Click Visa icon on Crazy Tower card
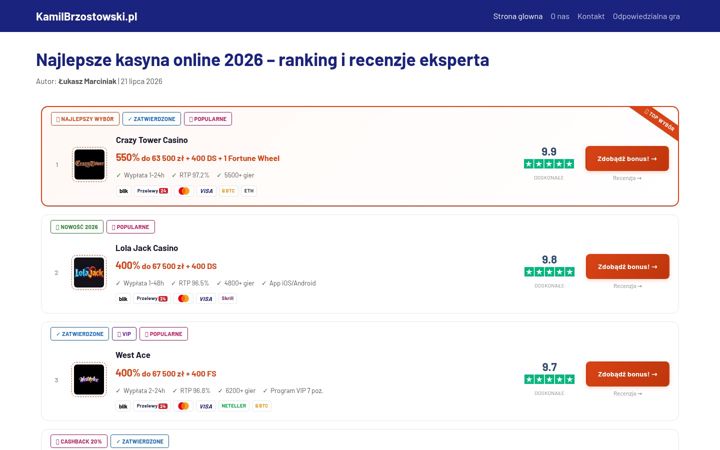The height and width of the screenshot is (450, 720). click(206, 191)
